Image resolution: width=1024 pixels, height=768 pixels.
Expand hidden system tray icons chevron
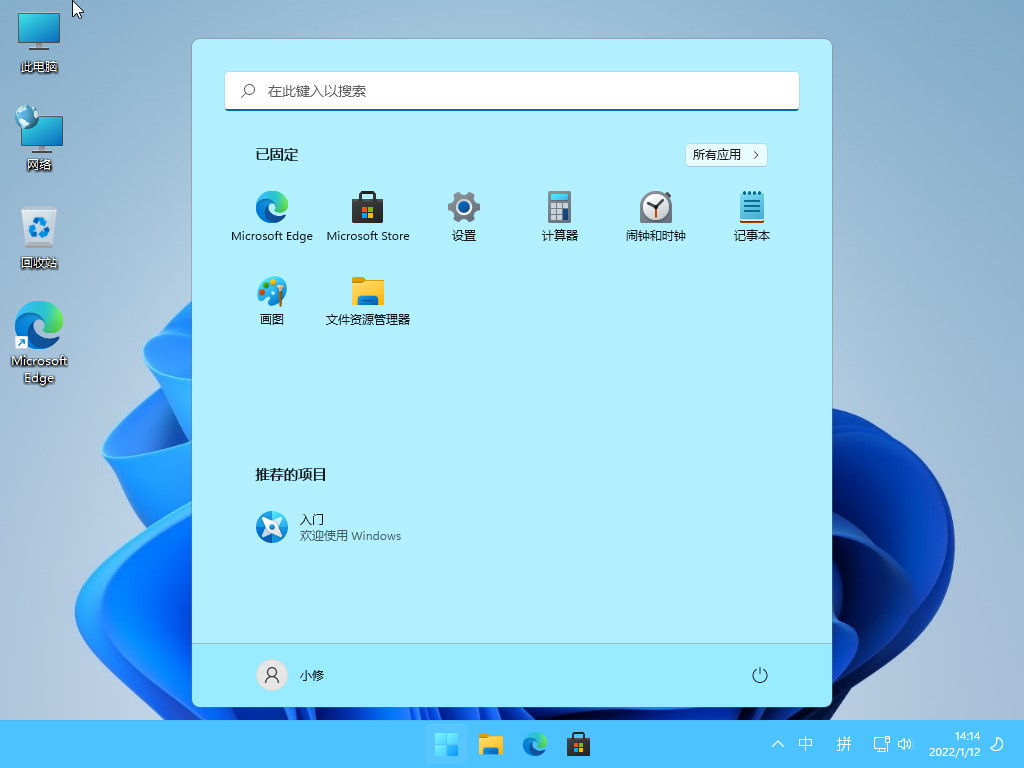tap(778, 744)
